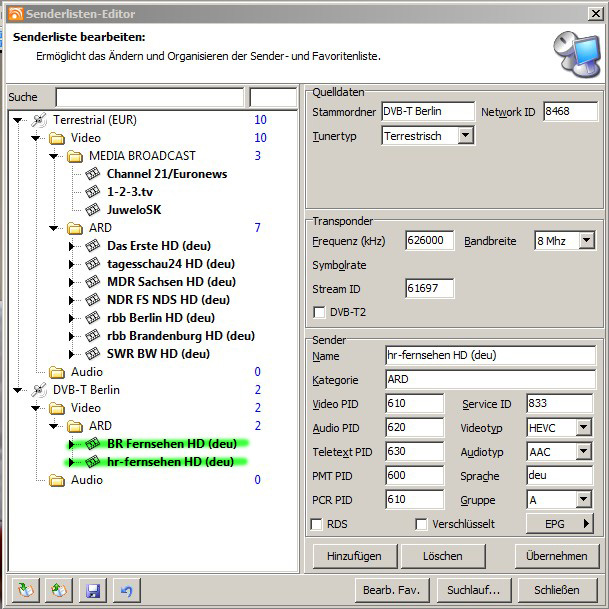Click the MEDIA BROADCAST folder icon
Screen dimensions: 609x609
click(75, 156)
